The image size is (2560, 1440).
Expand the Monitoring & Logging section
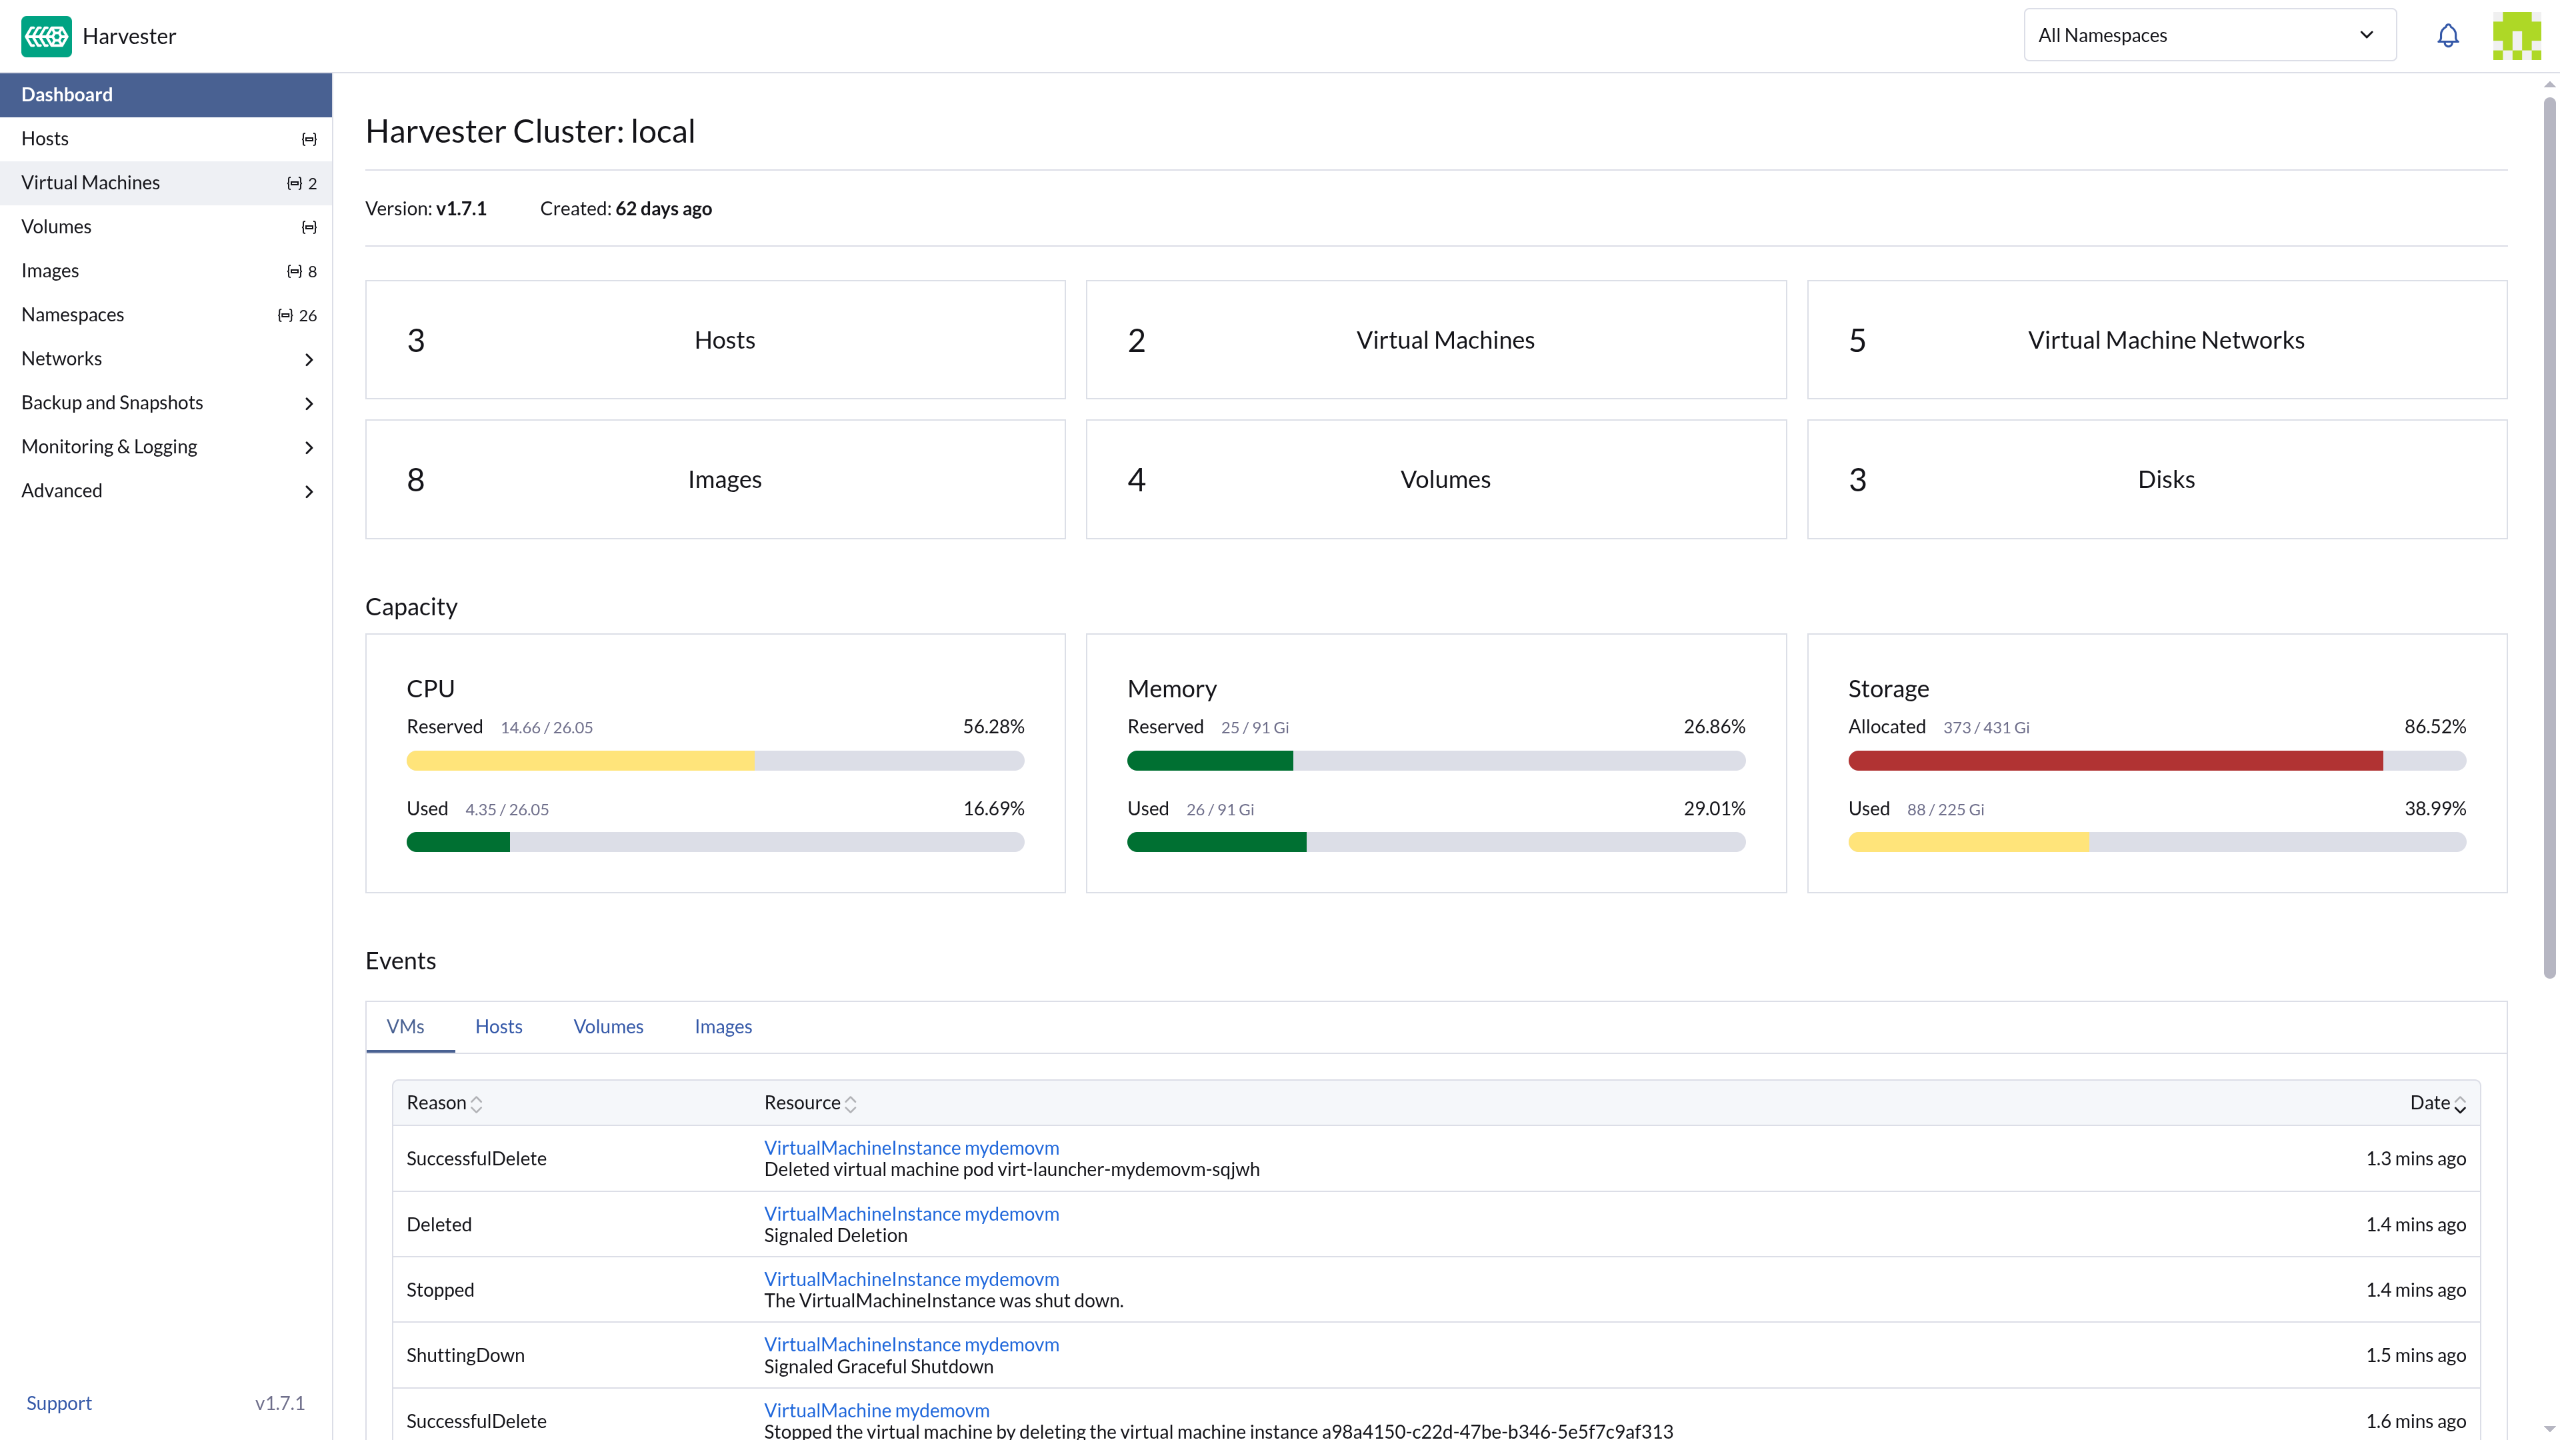pyautogui.click(x=166, y=447)
